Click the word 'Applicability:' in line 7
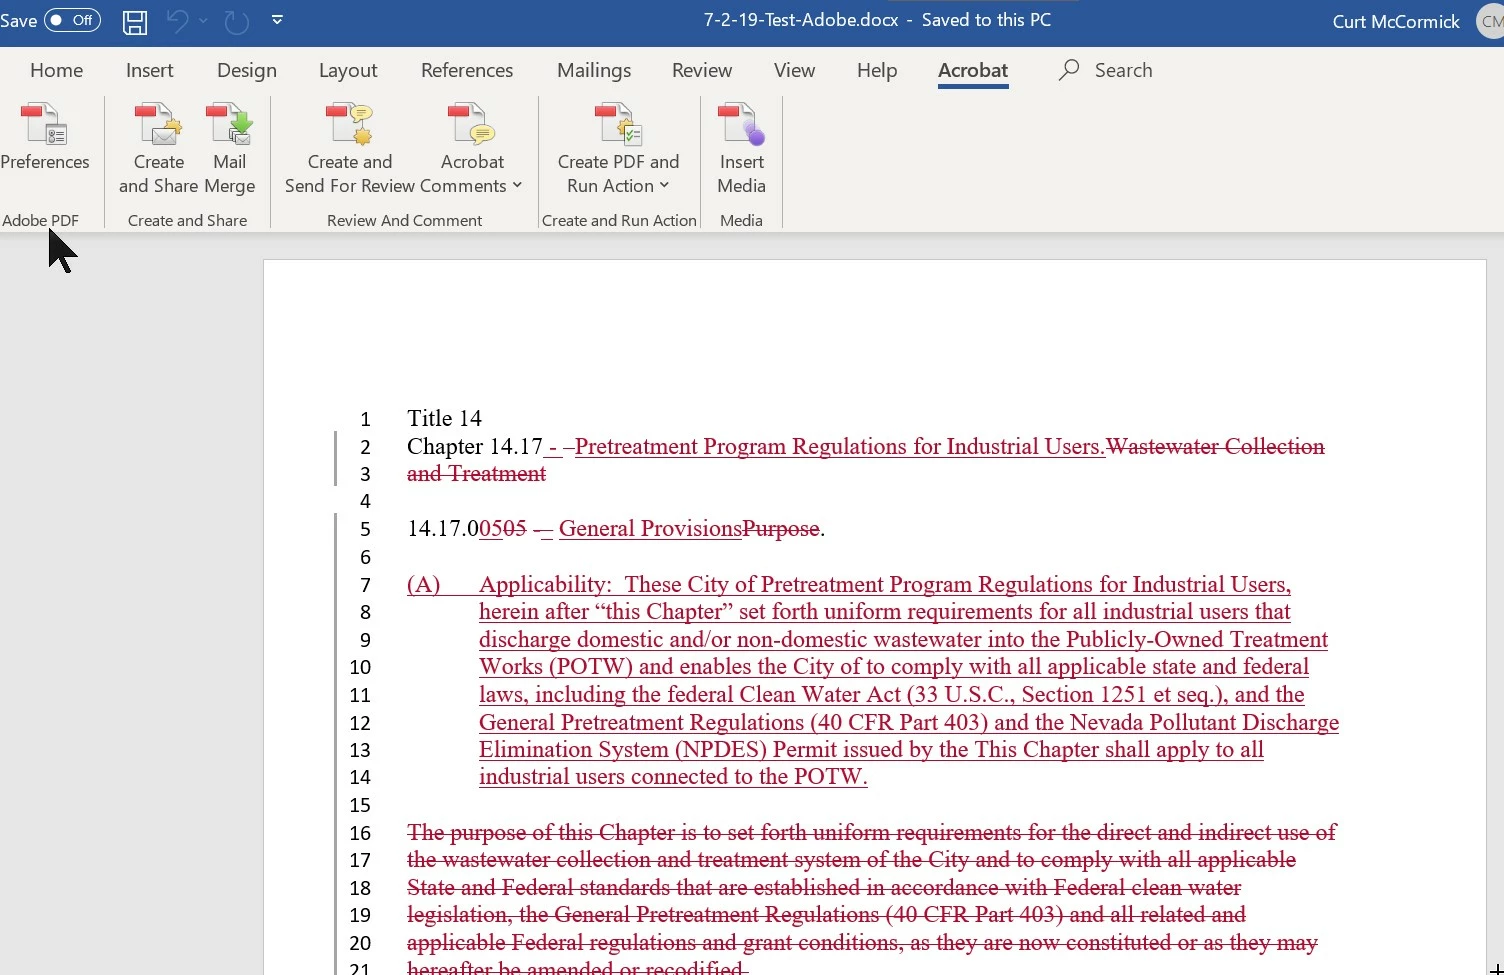Screen dimensions: 1504x975 [x=545, y=584]
